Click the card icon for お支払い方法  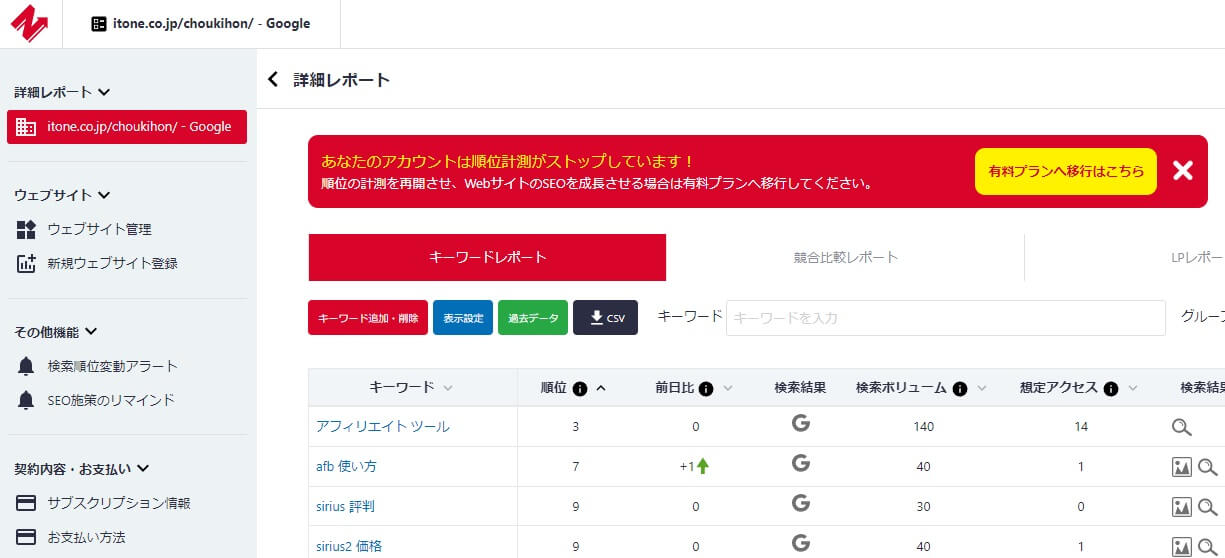tap(26, 537)
